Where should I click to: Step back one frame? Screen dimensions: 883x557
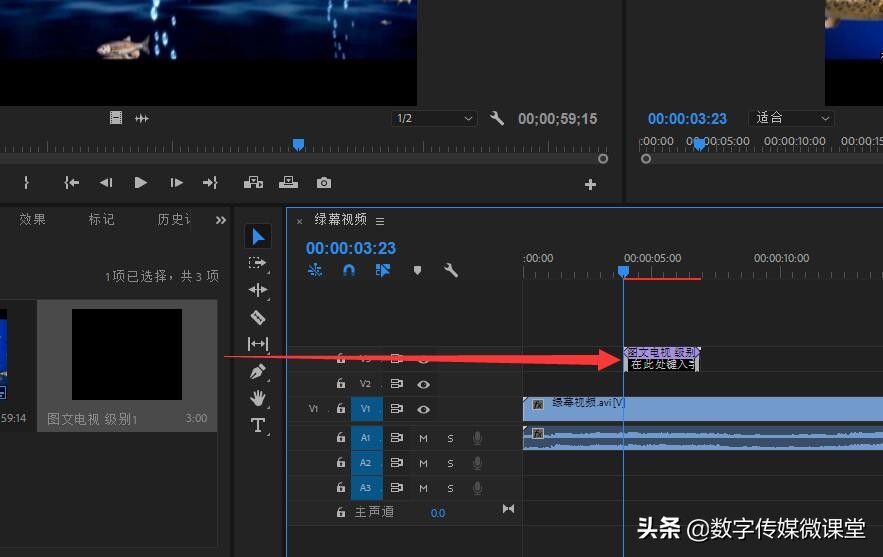[x=106, y=182]
